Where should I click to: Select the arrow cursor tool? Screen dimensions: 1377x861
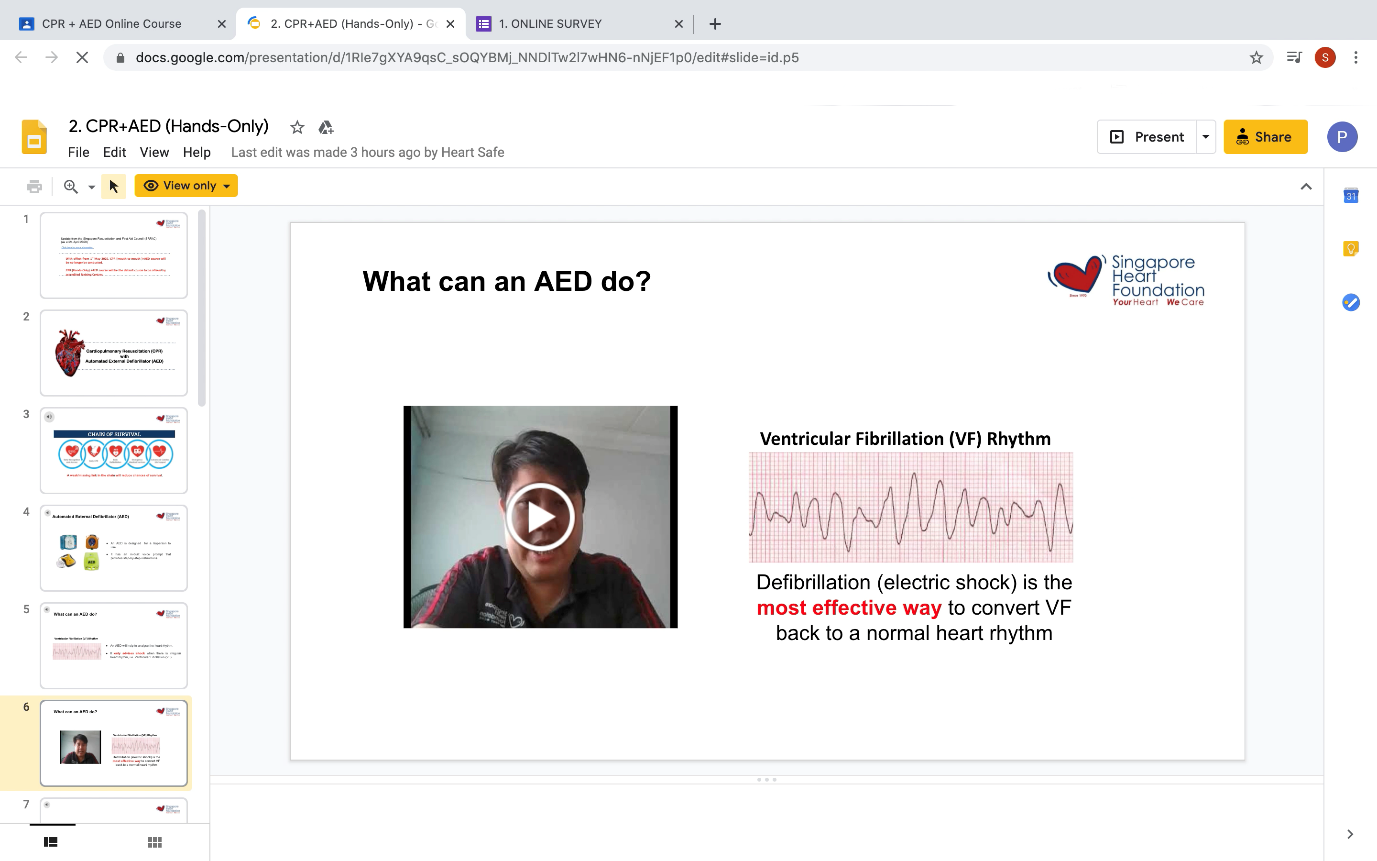113,186
